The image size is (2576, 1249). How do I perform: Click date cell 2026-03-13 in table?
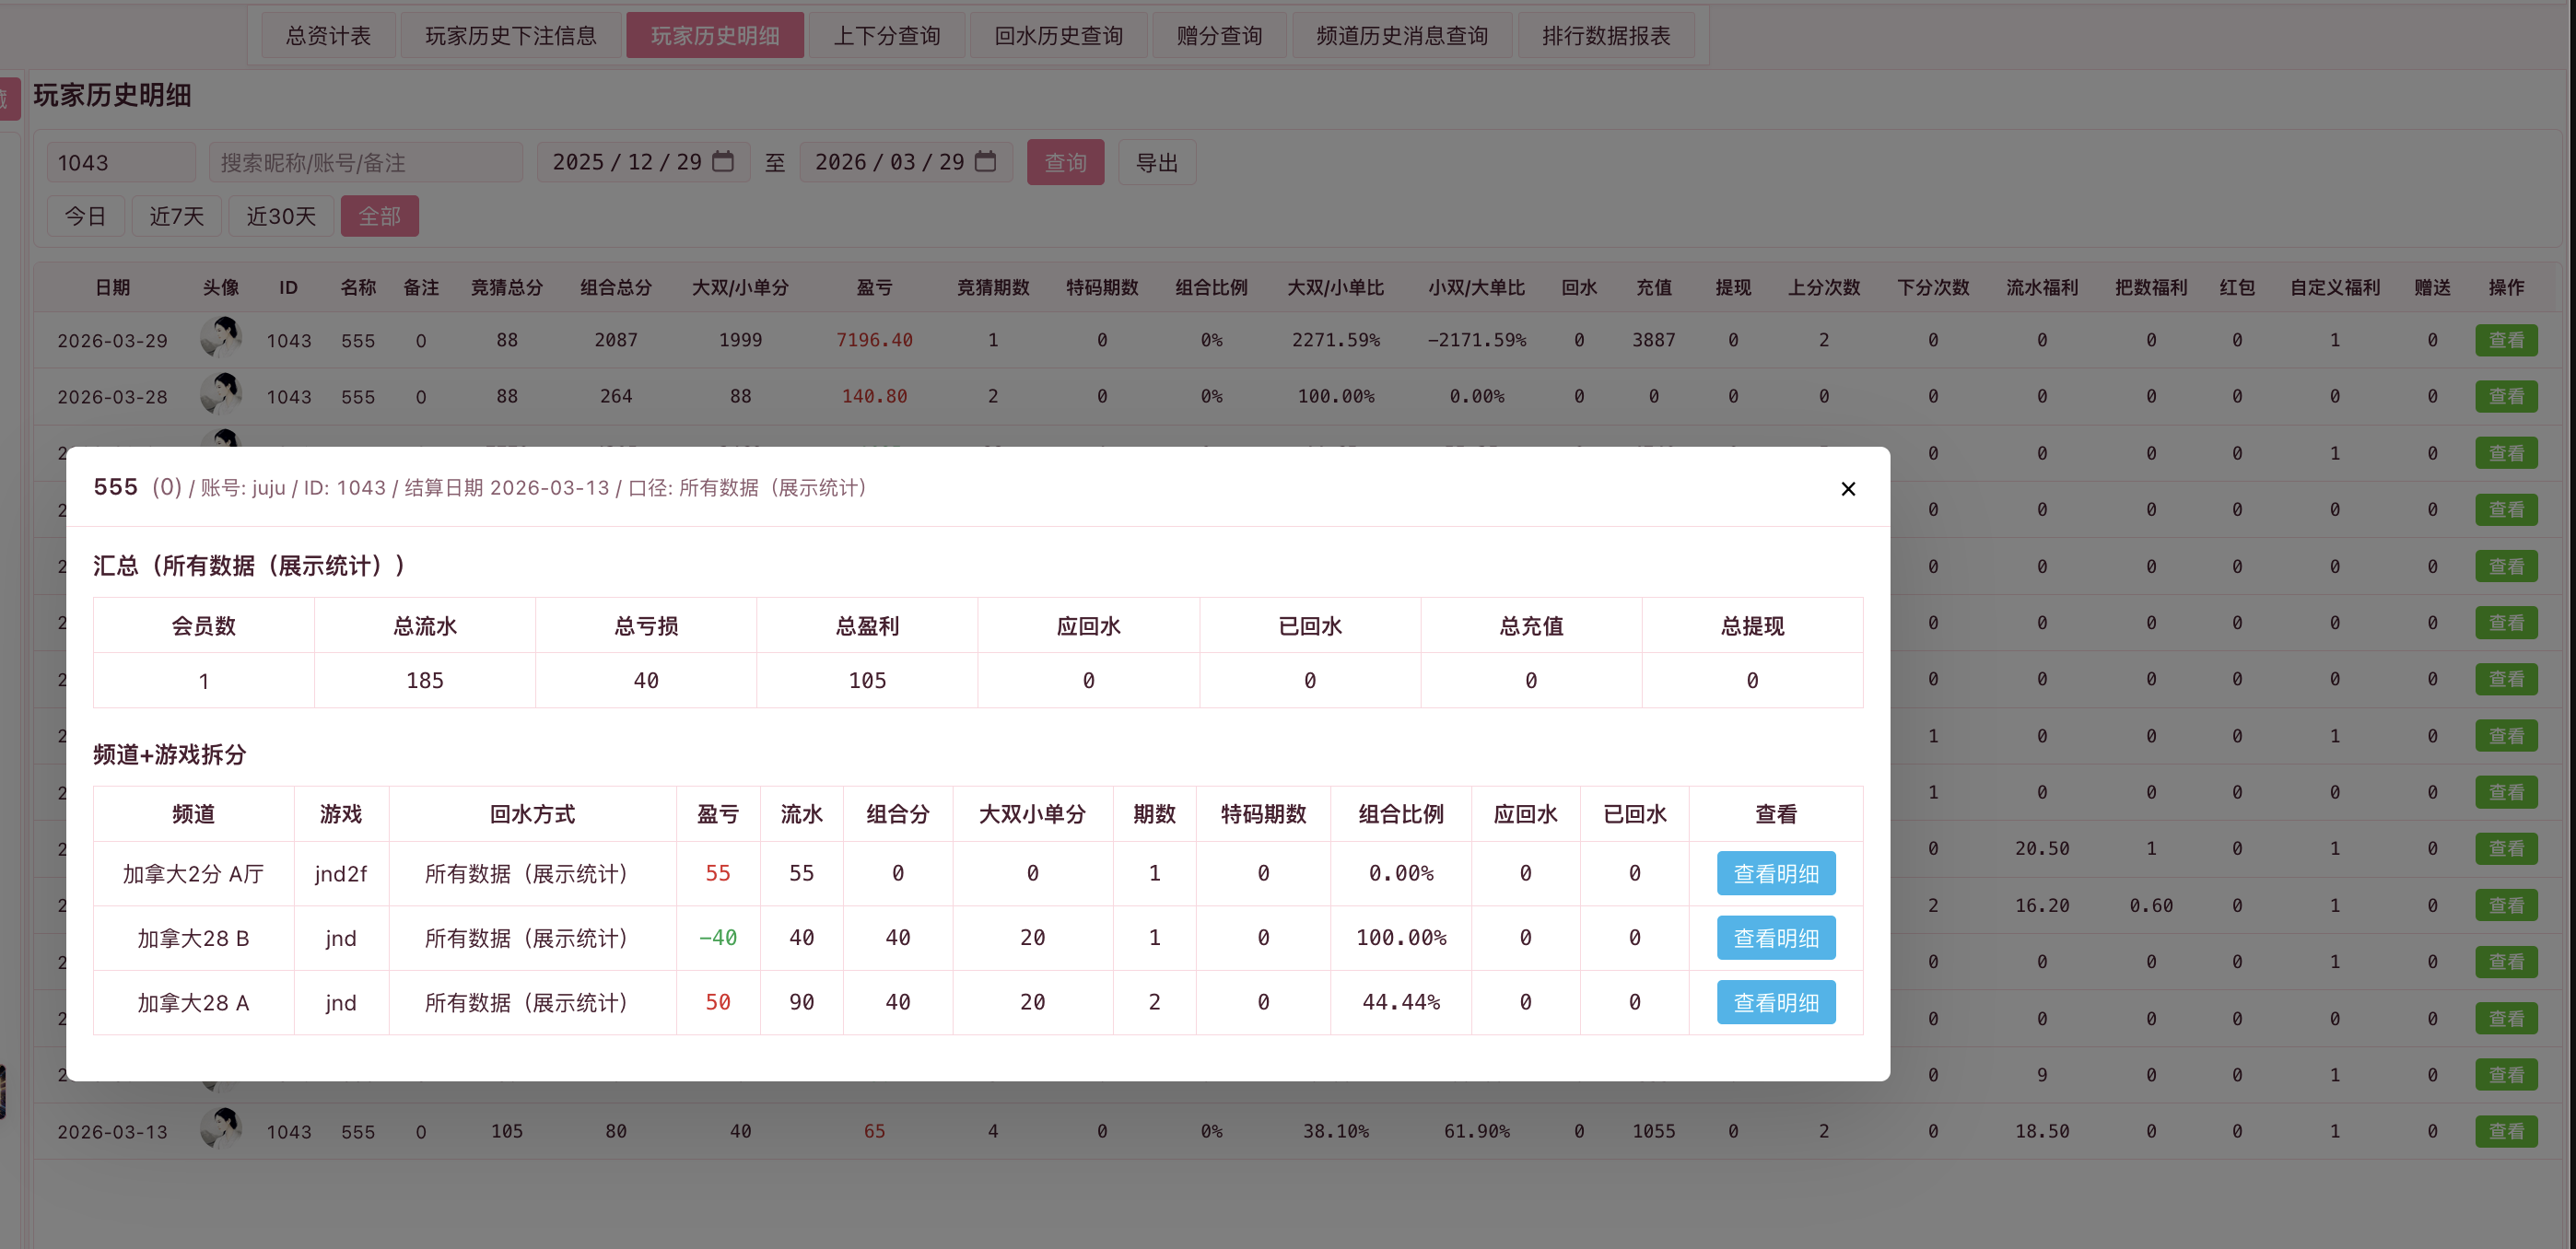tap(112, 1131)
